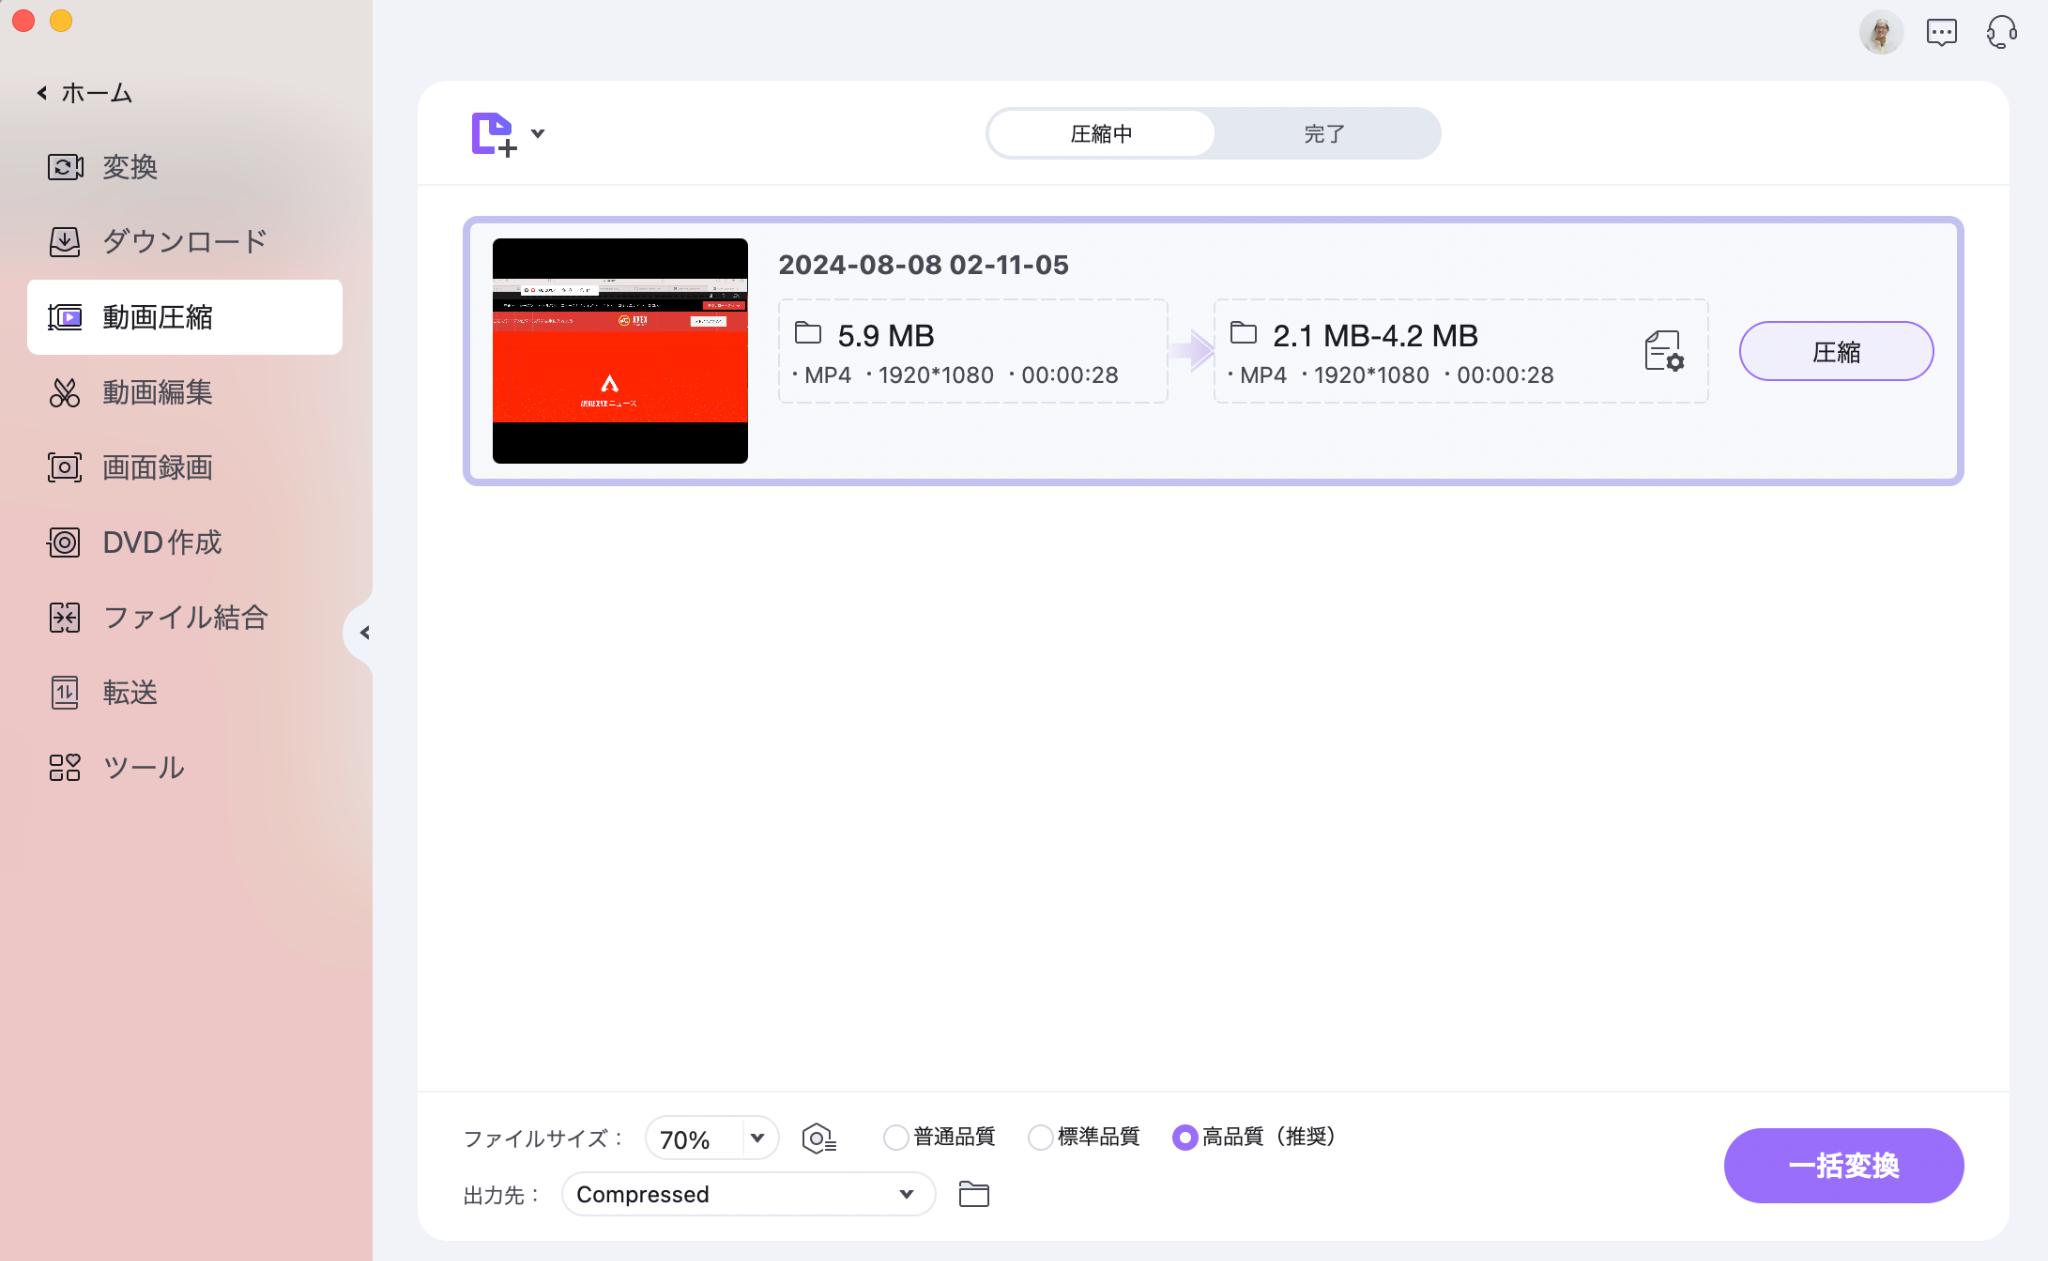
Task: Click the ツール grid icon
Action: pyautogui.click(x=65, y=767)
